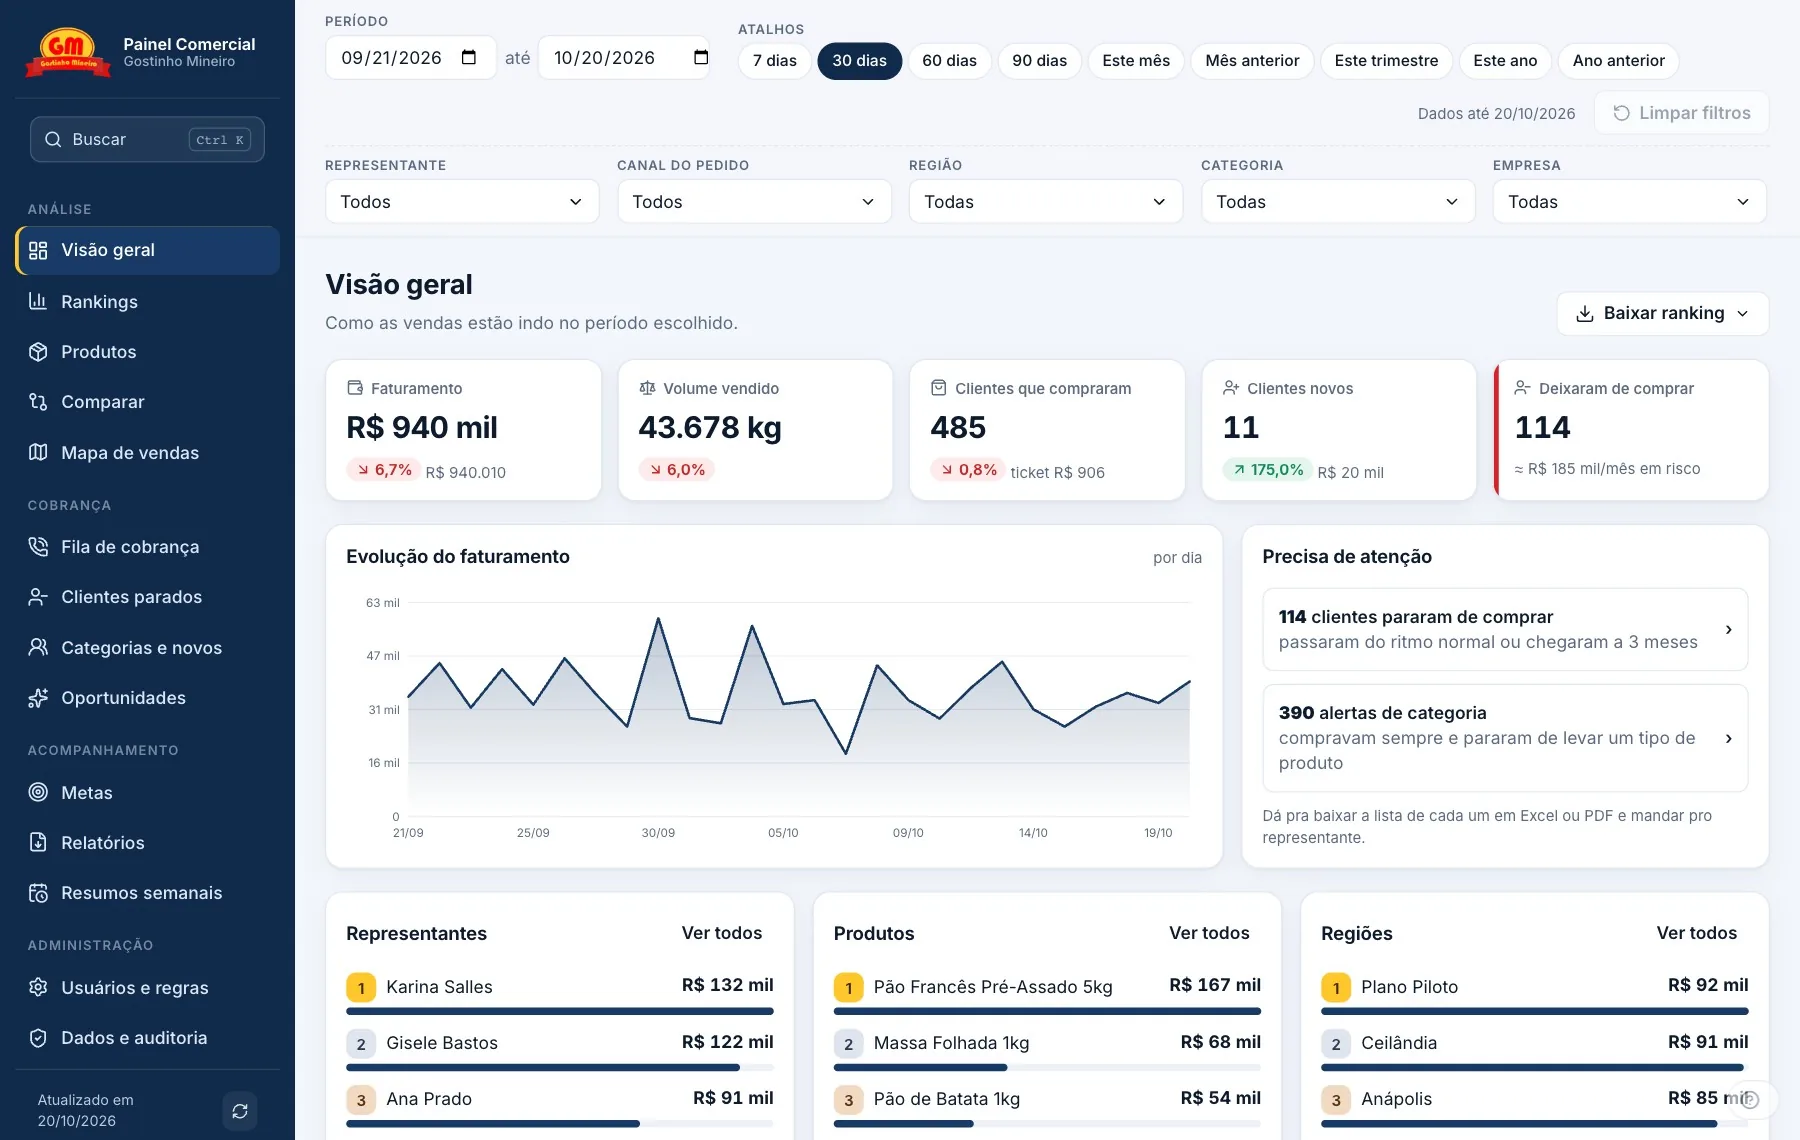The height and width of the screenshot is (1140, 1800).
Task: Click Ver todos for Representantes
Action: (722, 933)
